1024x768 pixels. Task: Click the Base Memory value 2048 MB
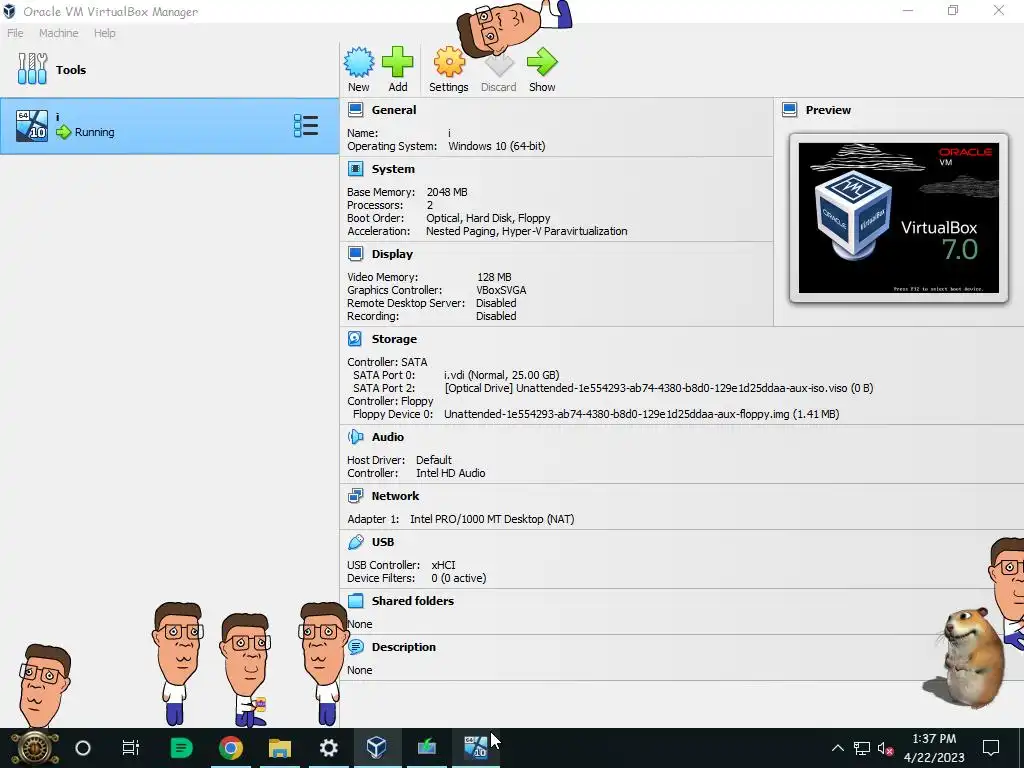(447, 192)
